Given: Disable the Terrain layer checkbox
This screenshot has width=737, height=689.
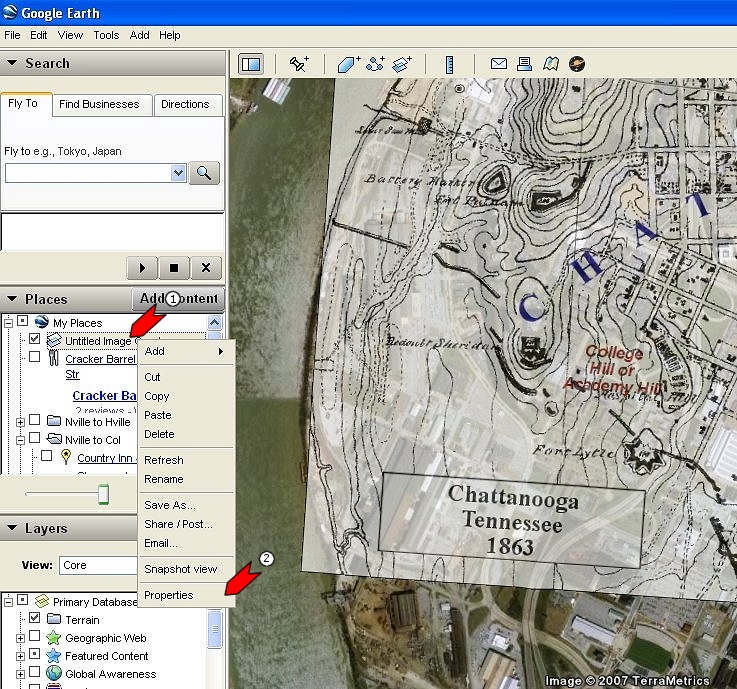Looking at the screenshot, I should (35, 619).
